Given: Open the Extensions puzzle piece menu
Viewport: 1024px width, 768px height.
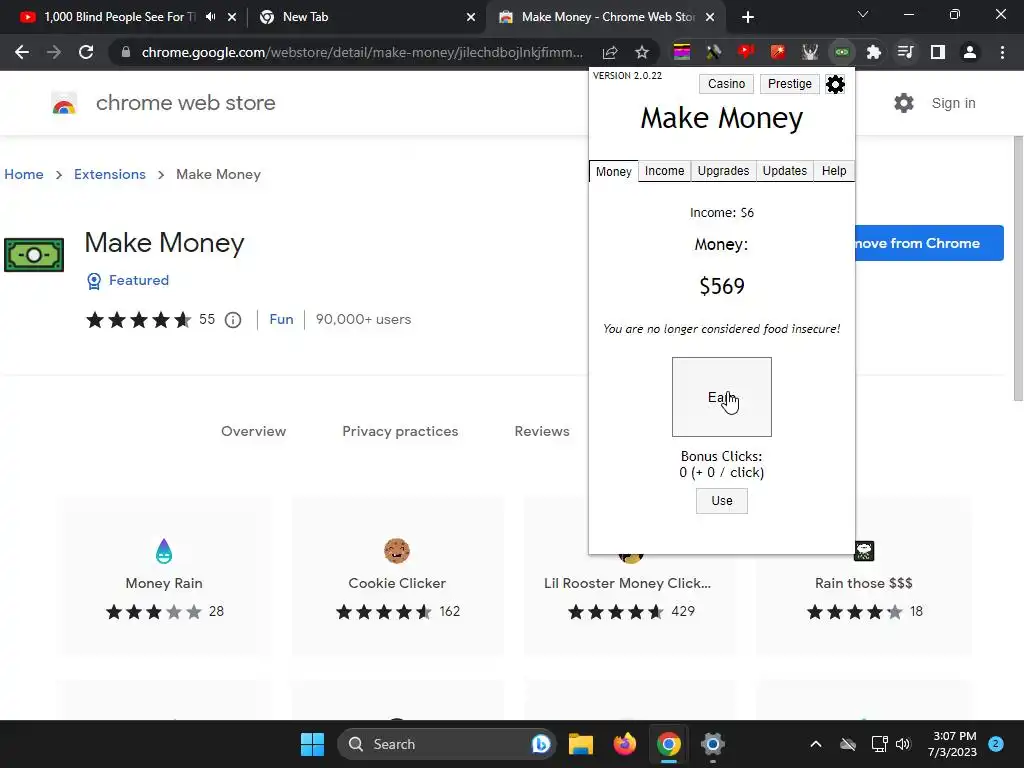Looking at the screenshot, I should click(873, 52).
